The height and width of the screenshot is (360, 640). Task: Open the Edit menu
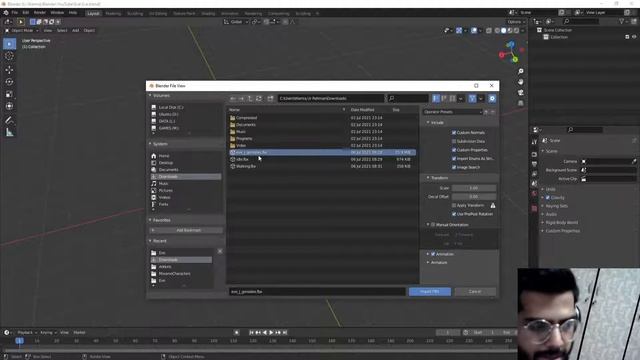click(25, 13)
